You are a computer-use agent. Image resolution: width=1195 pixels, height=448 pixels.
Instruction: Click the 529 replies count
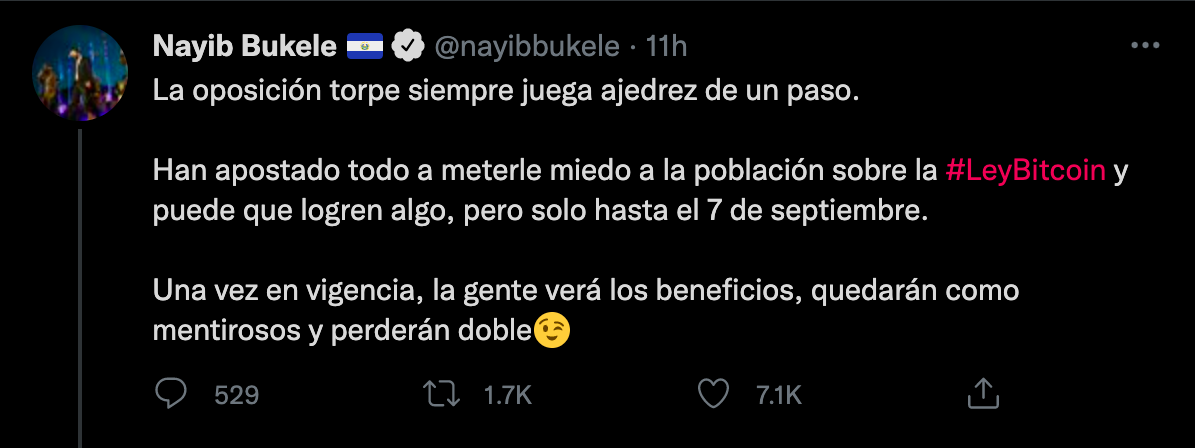(x=237, y=395)
